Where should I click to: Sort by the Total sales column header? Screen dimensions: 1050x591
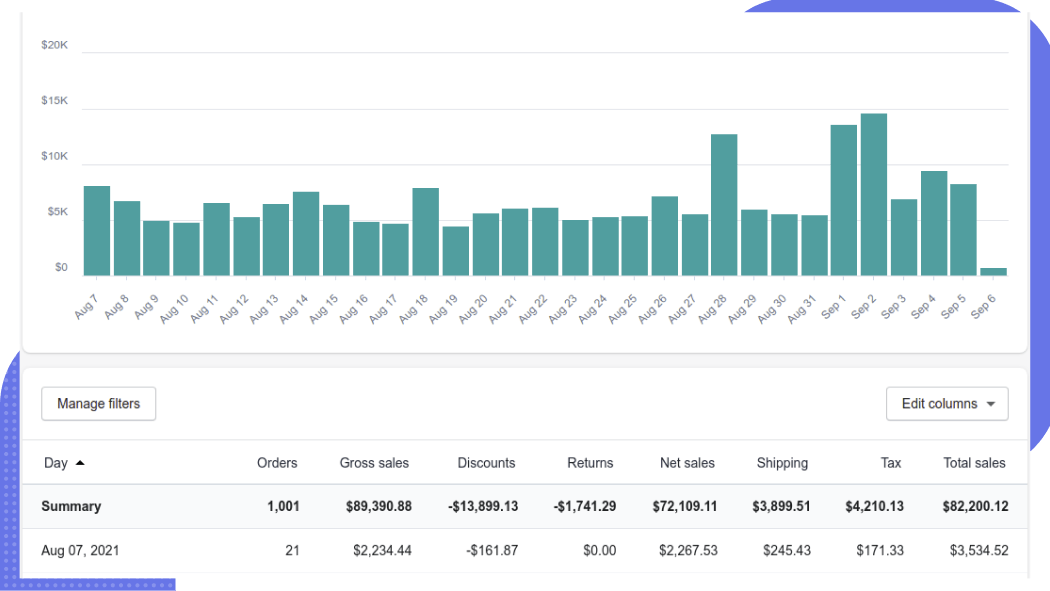pos(974,463)
